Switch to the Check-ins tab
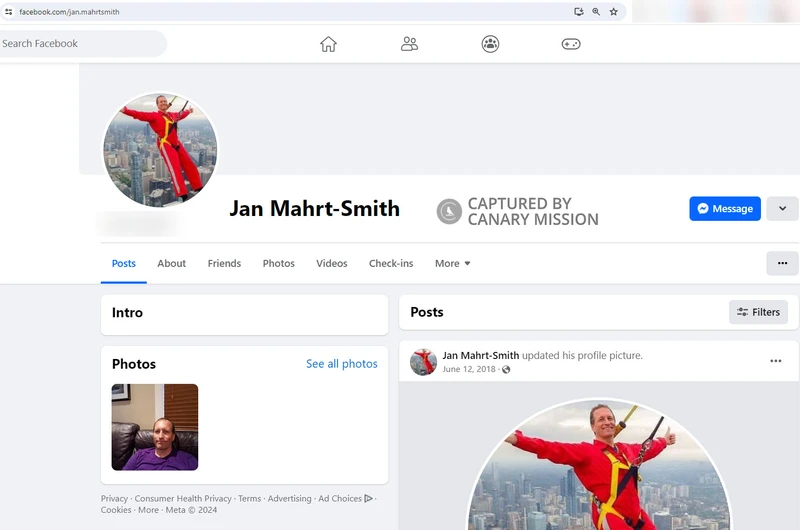 pyautogui.click(x=391, y=263)
